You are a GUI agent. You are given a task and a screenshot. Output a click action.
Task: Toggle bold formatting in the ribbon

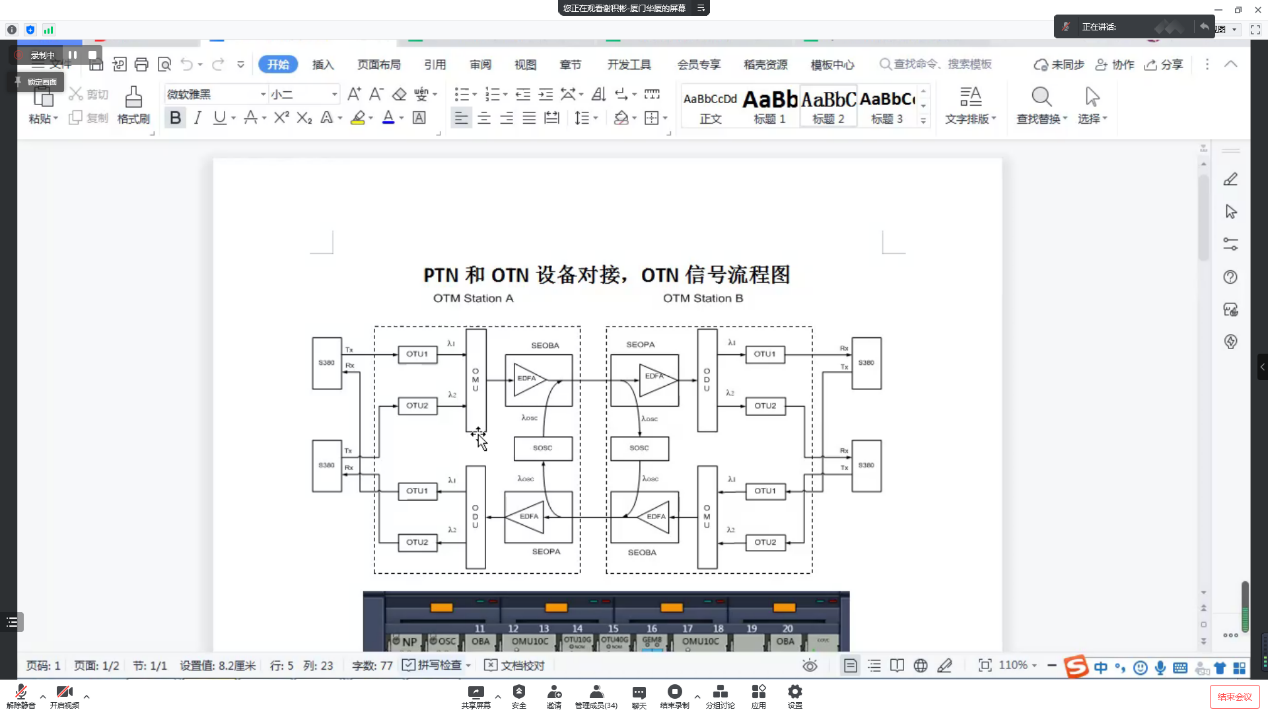coord(176,118)
